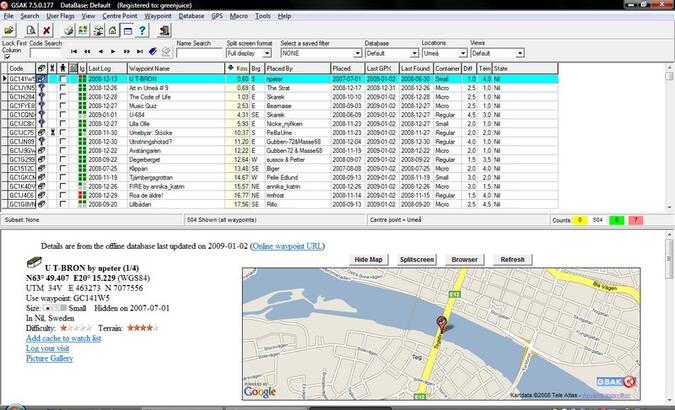Click cache type icon for GC1JC75 row

pyautogui.click(x=41, y=133)
